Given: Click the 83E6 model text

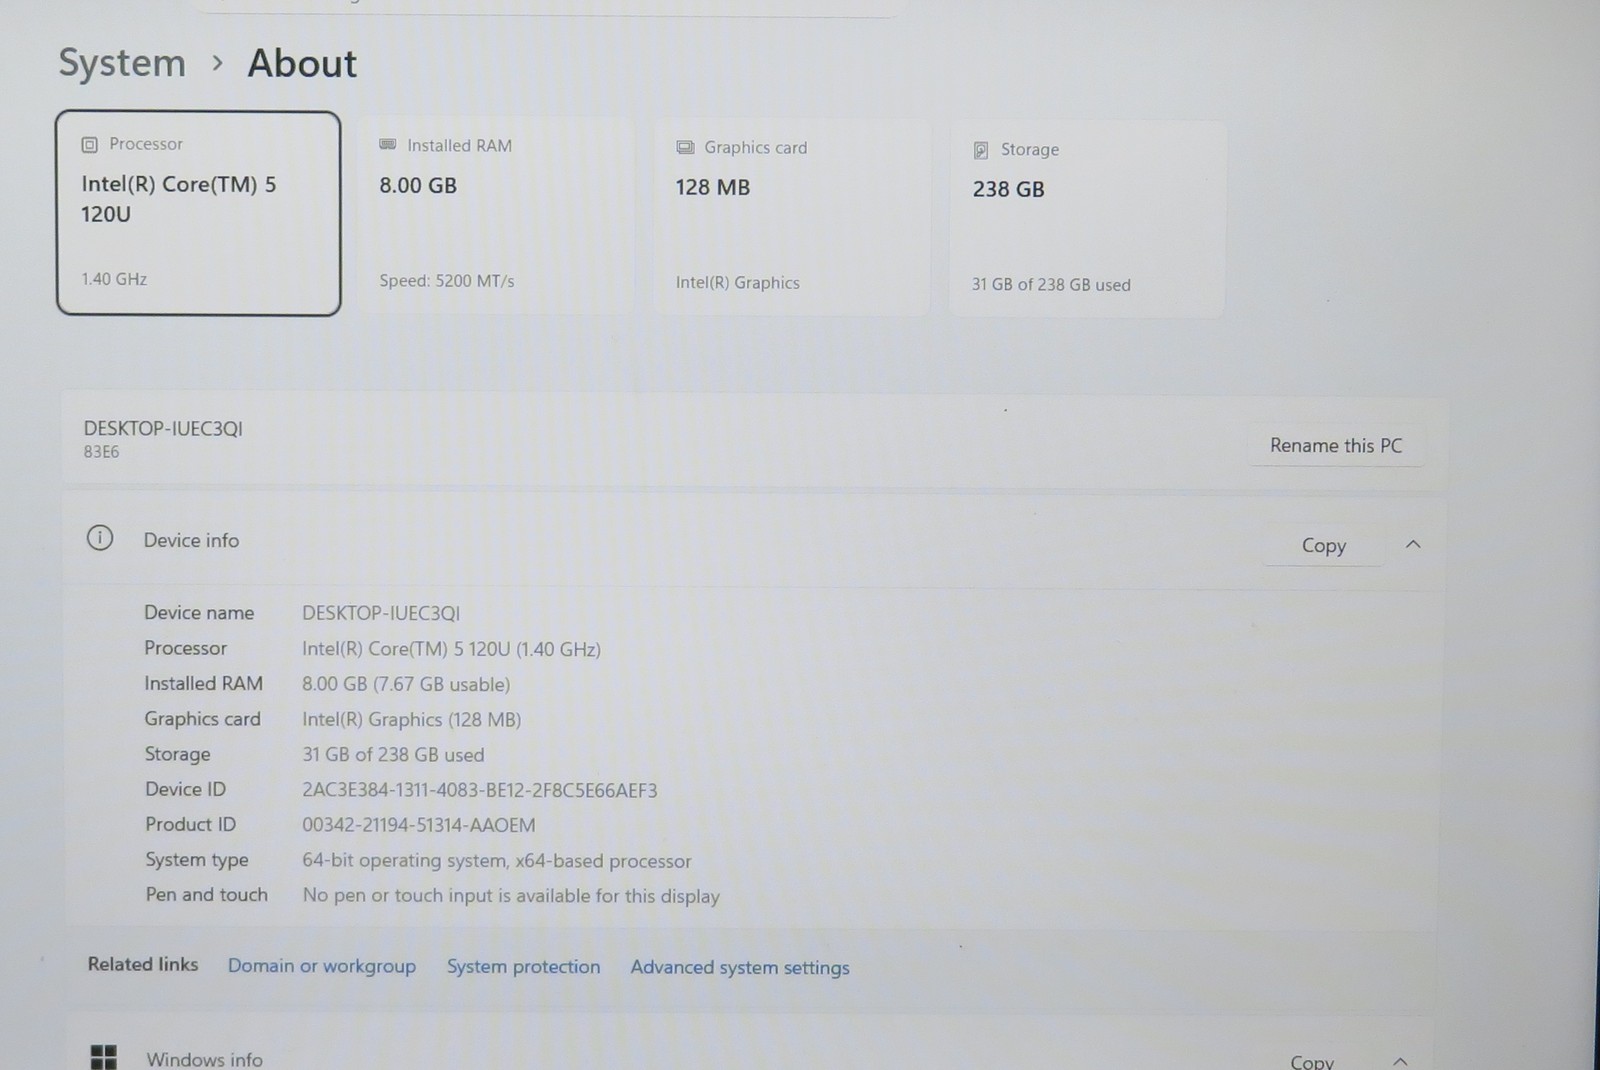Looking at the screenshot, I should (101, 452).
